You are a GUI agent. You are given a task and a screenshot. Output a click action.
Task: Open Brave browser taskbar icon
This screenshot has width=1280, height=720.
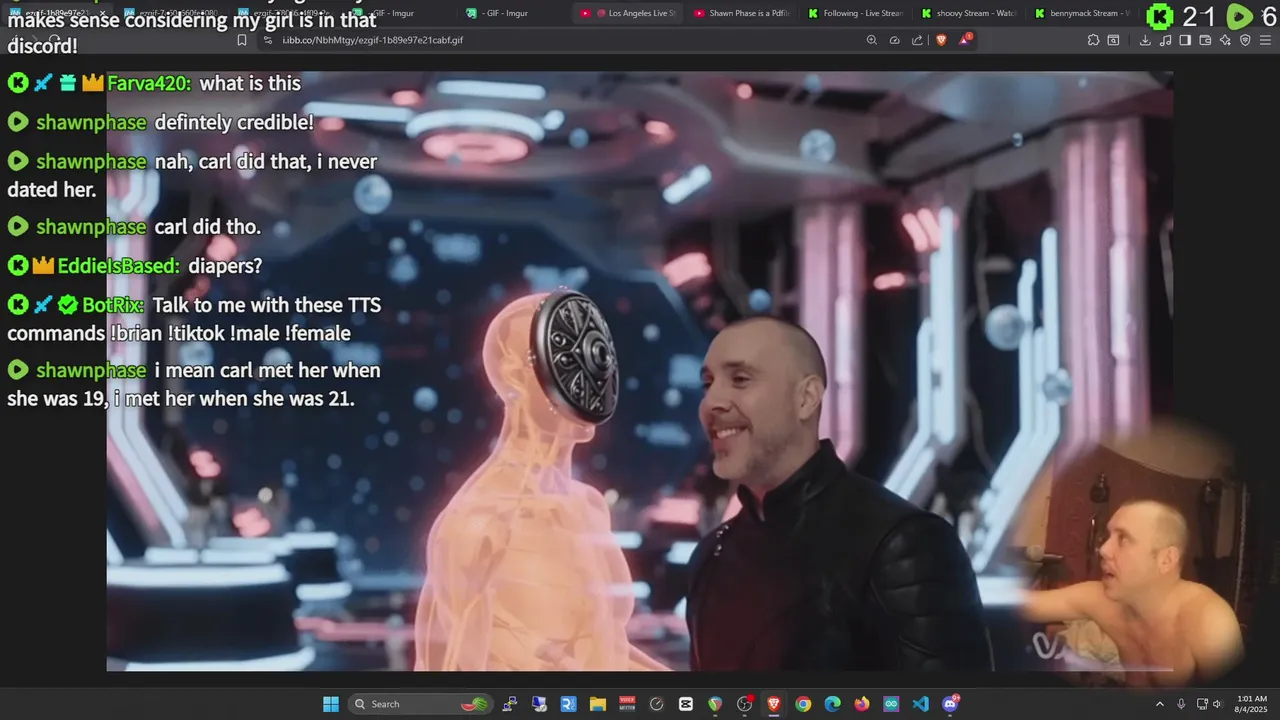773,704
